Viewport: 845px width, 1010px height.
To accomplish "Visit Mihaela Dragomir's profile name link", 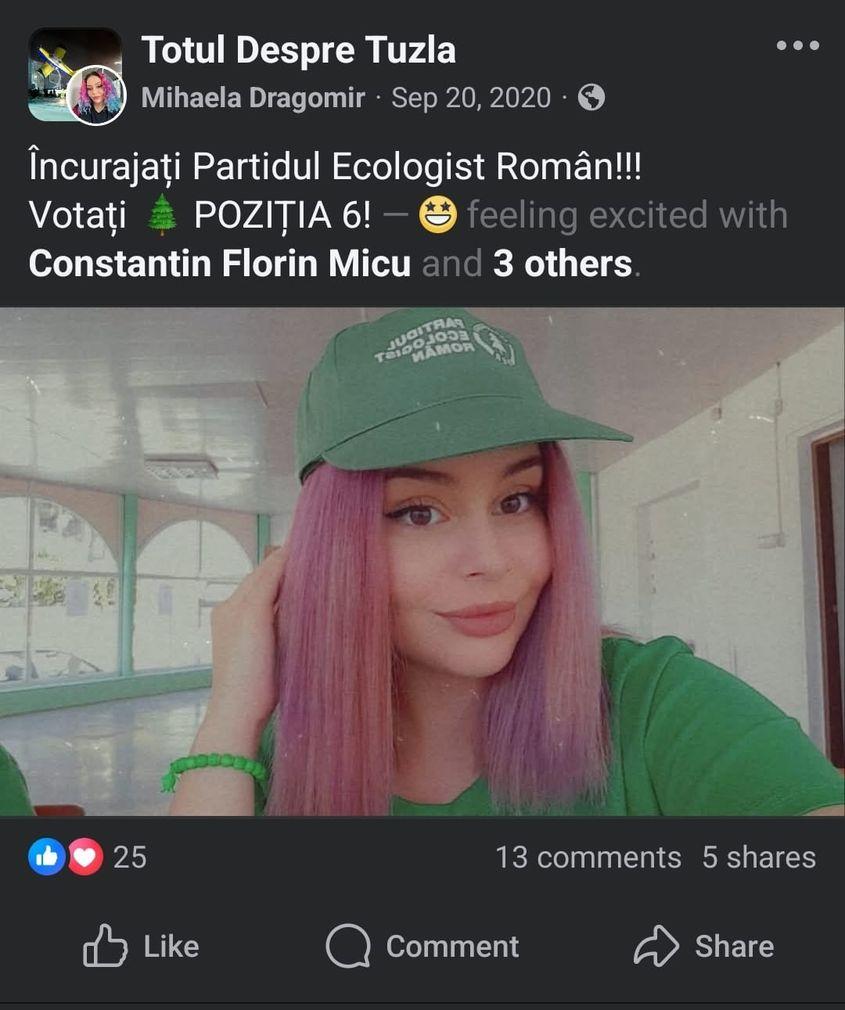I will [253, 98].
